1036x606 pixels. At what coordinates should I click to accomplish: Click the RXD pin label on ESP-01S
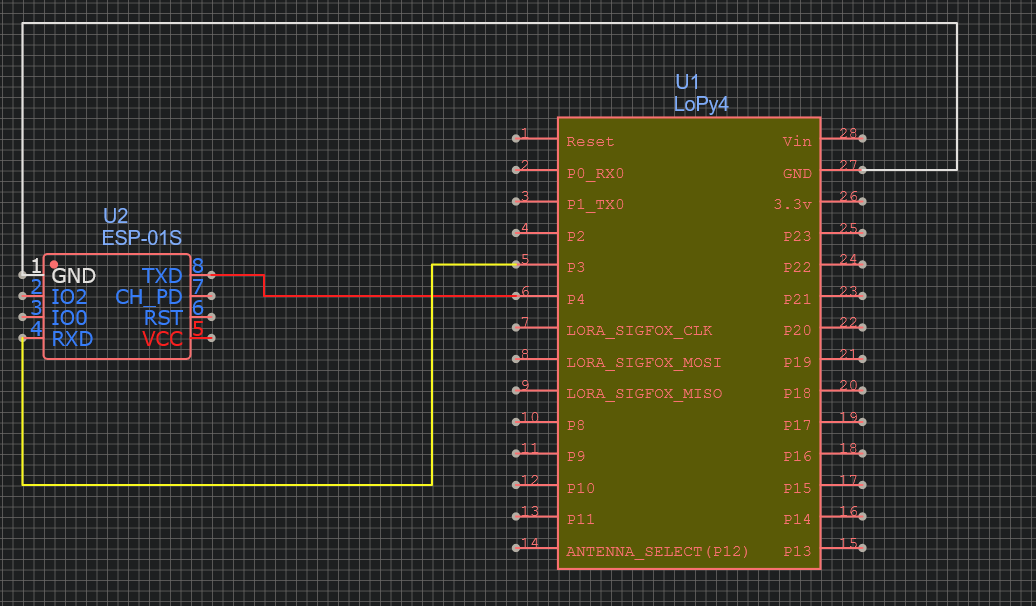pyautogui.click(x=72, y=339)
